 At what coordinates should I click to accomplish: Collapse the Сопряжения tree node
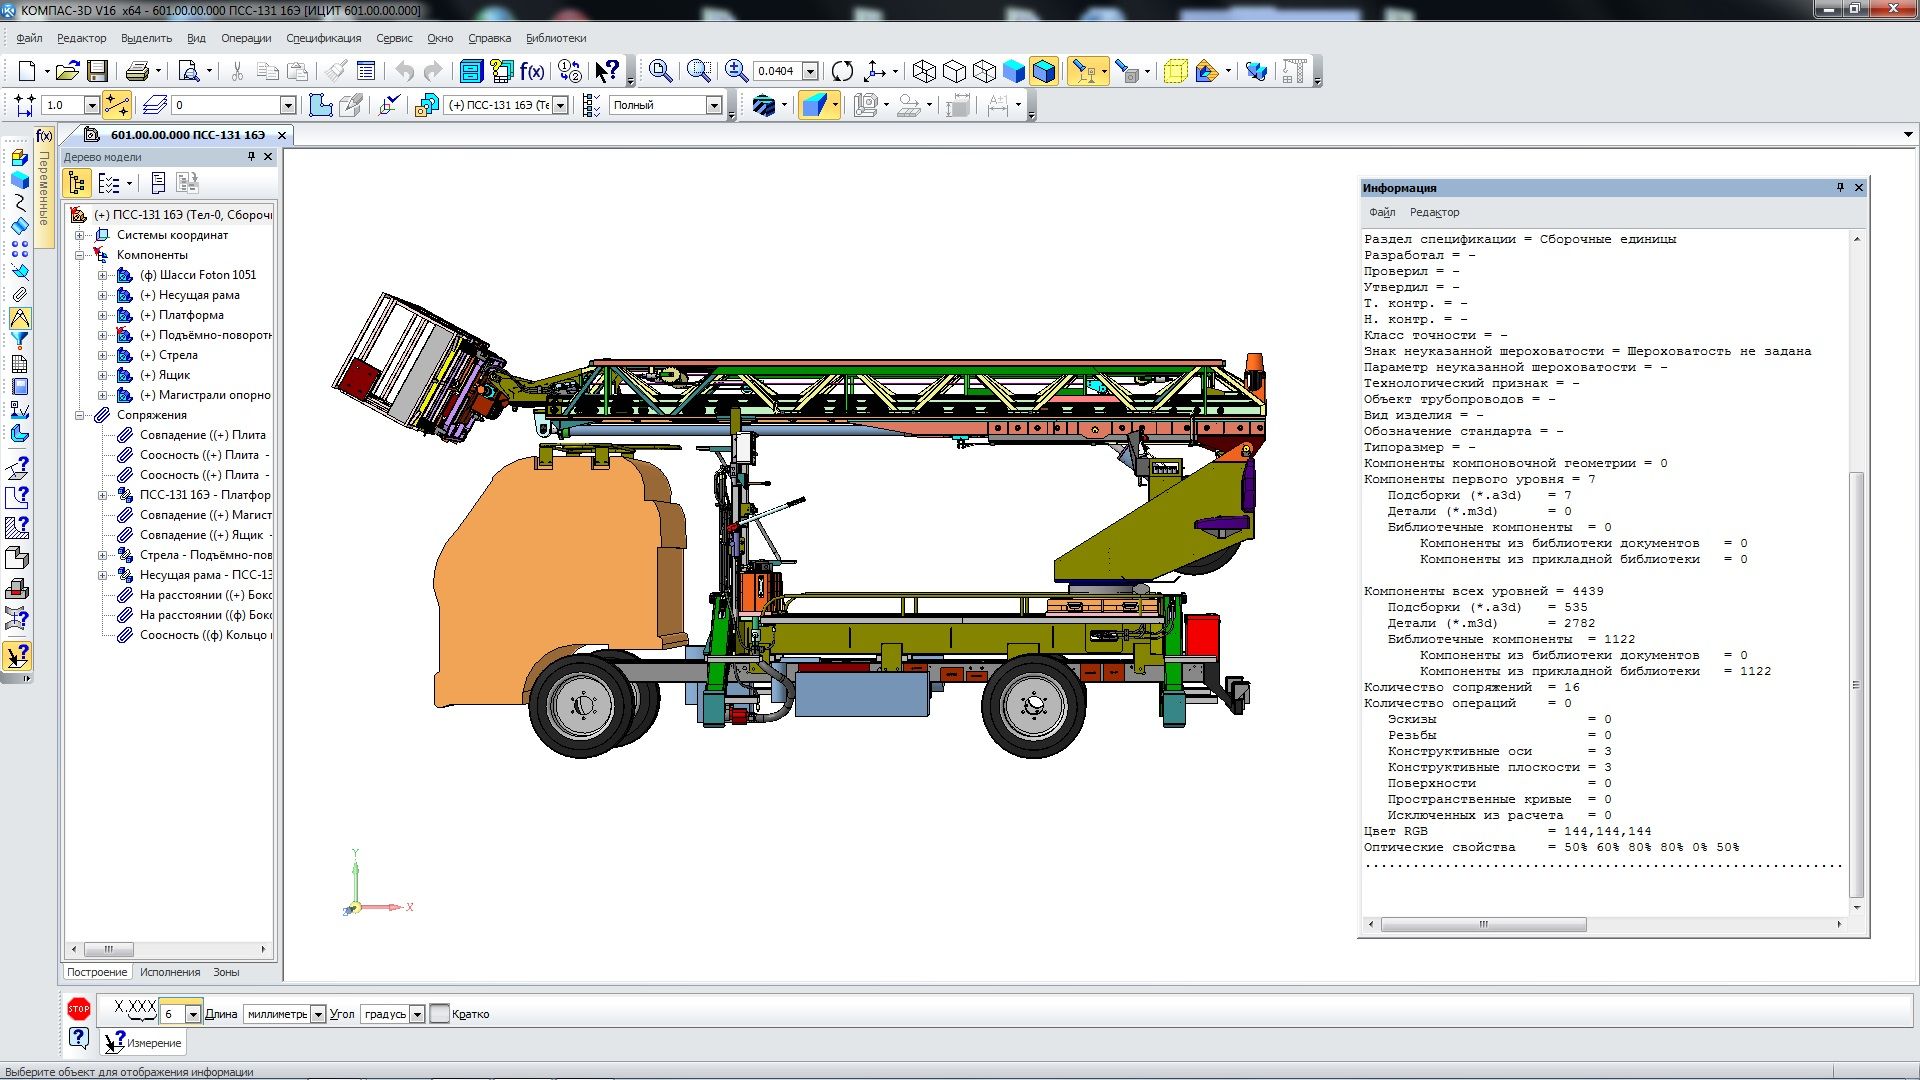pyautogui.click(x=80, y=415)
